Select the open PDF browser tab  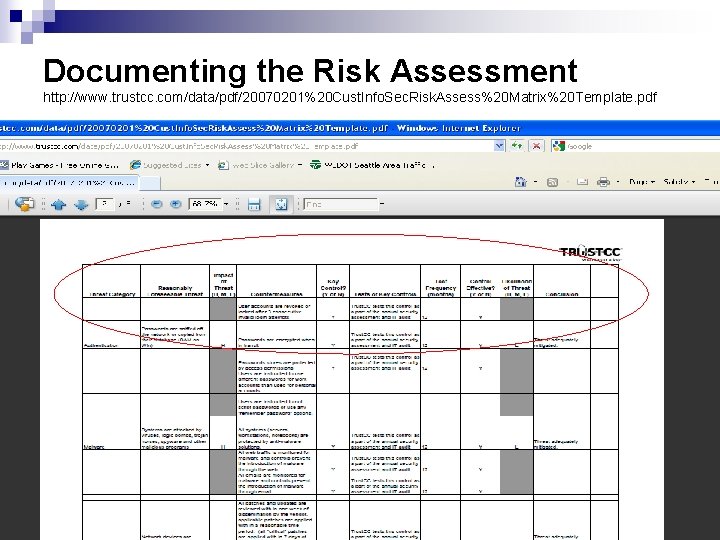pos(69,182)
